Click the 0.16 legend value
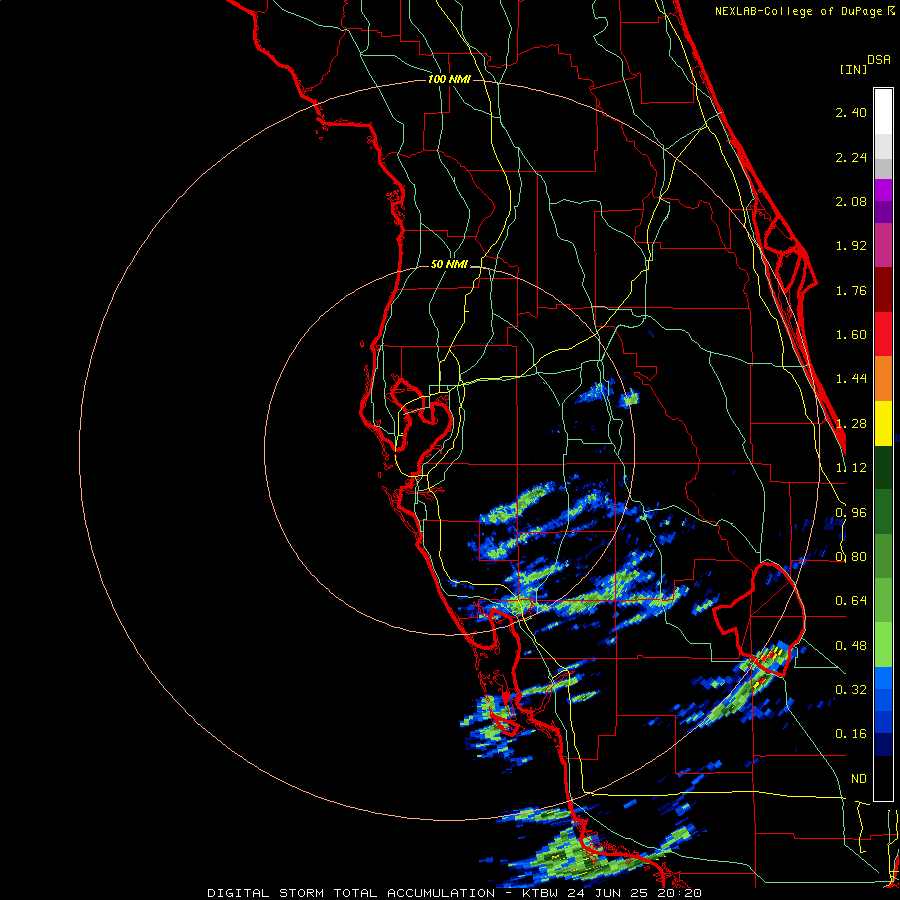The height and width of the screenshot is (900, 900). coord(851,734)
